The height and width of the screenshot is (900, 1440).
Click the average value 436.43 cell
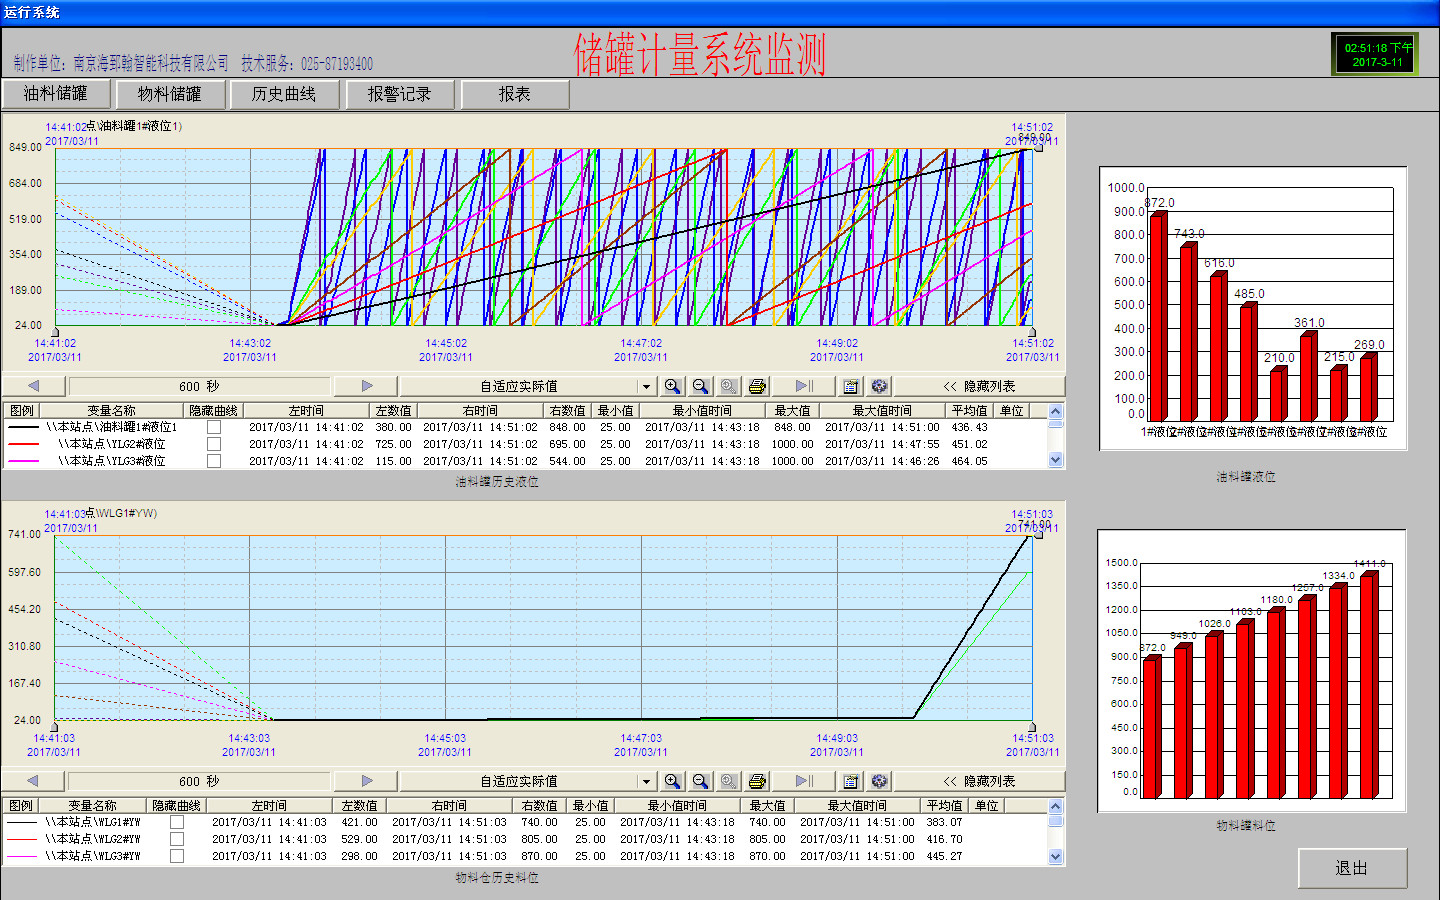click(x=970, y=427)
